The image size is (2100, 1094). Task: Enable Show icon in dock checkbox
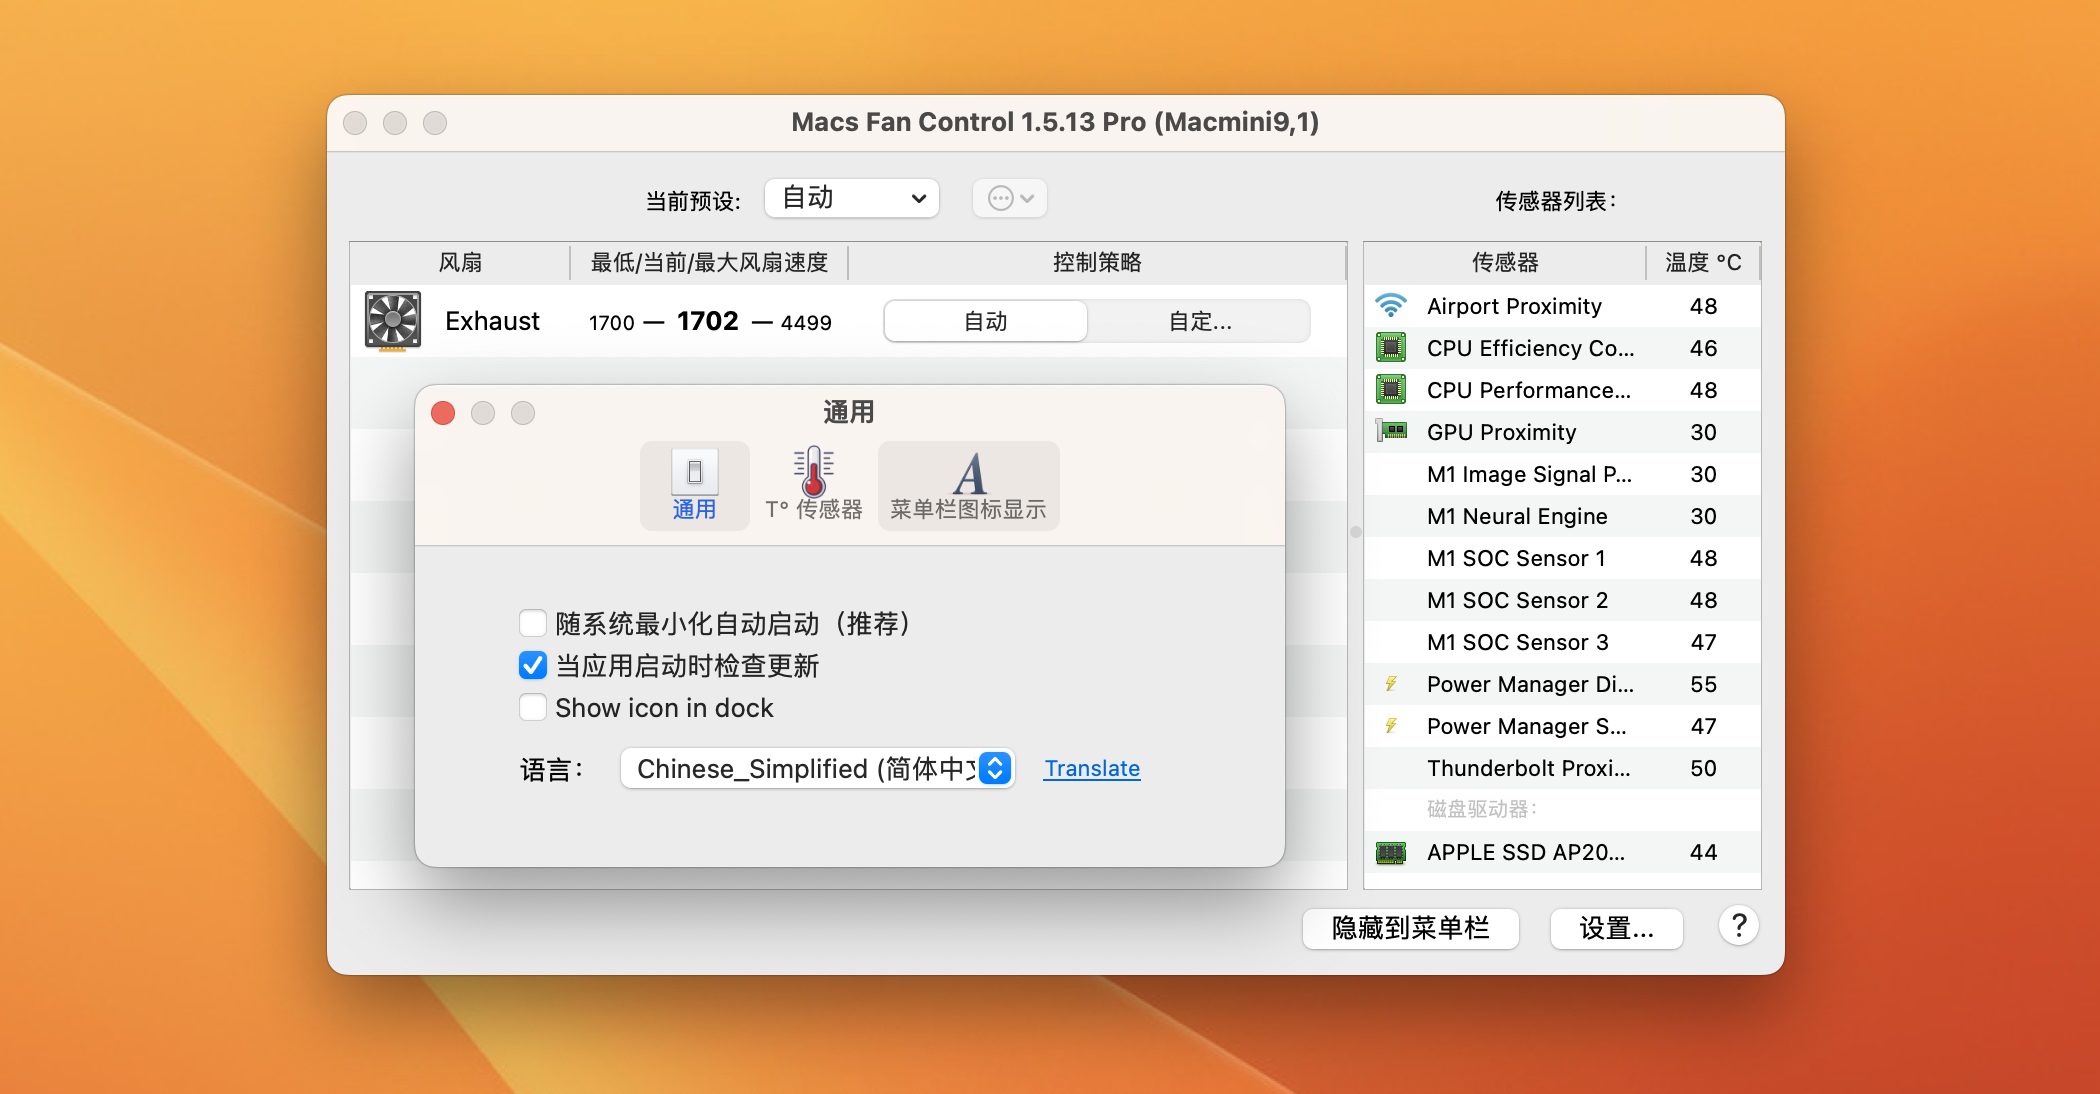533,708
